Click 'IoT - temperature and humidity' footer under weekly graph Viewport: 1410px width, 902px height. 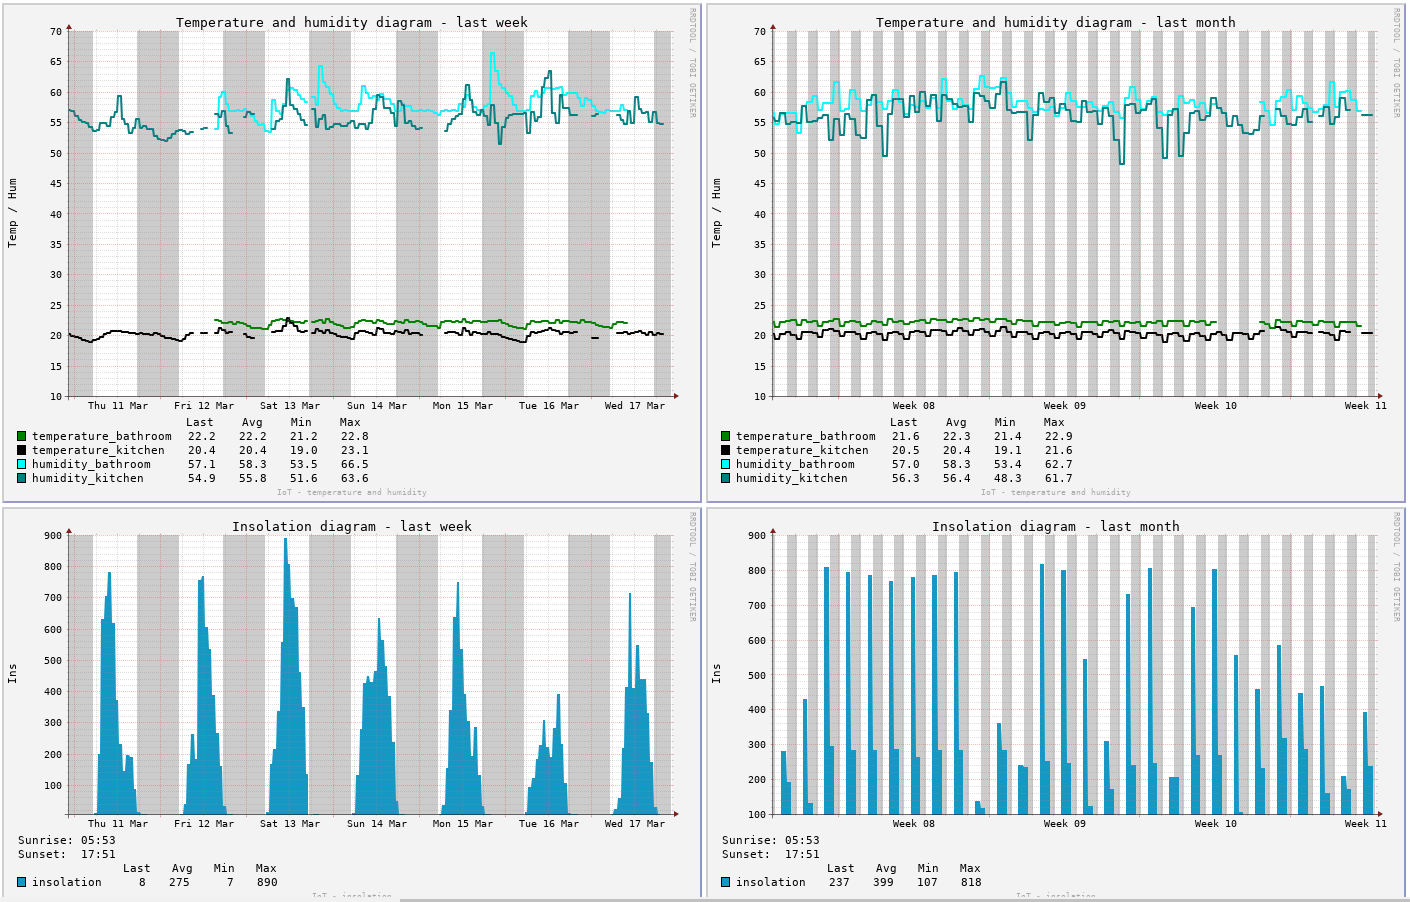click(x=352, y=492)
